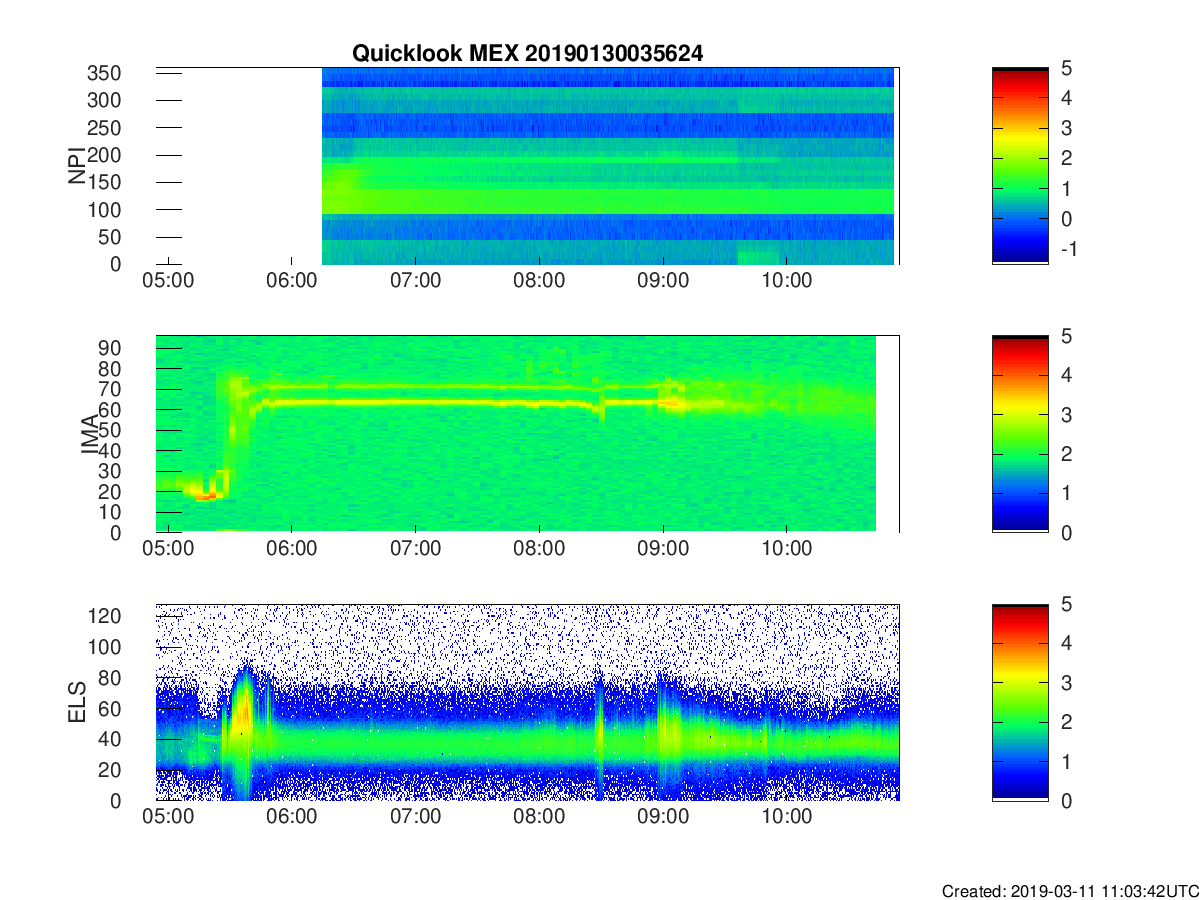The width and height of the screenshot is (1200, 900).
Task: Click the 05:00 label below IMA plot
Action: coord(168,550)
